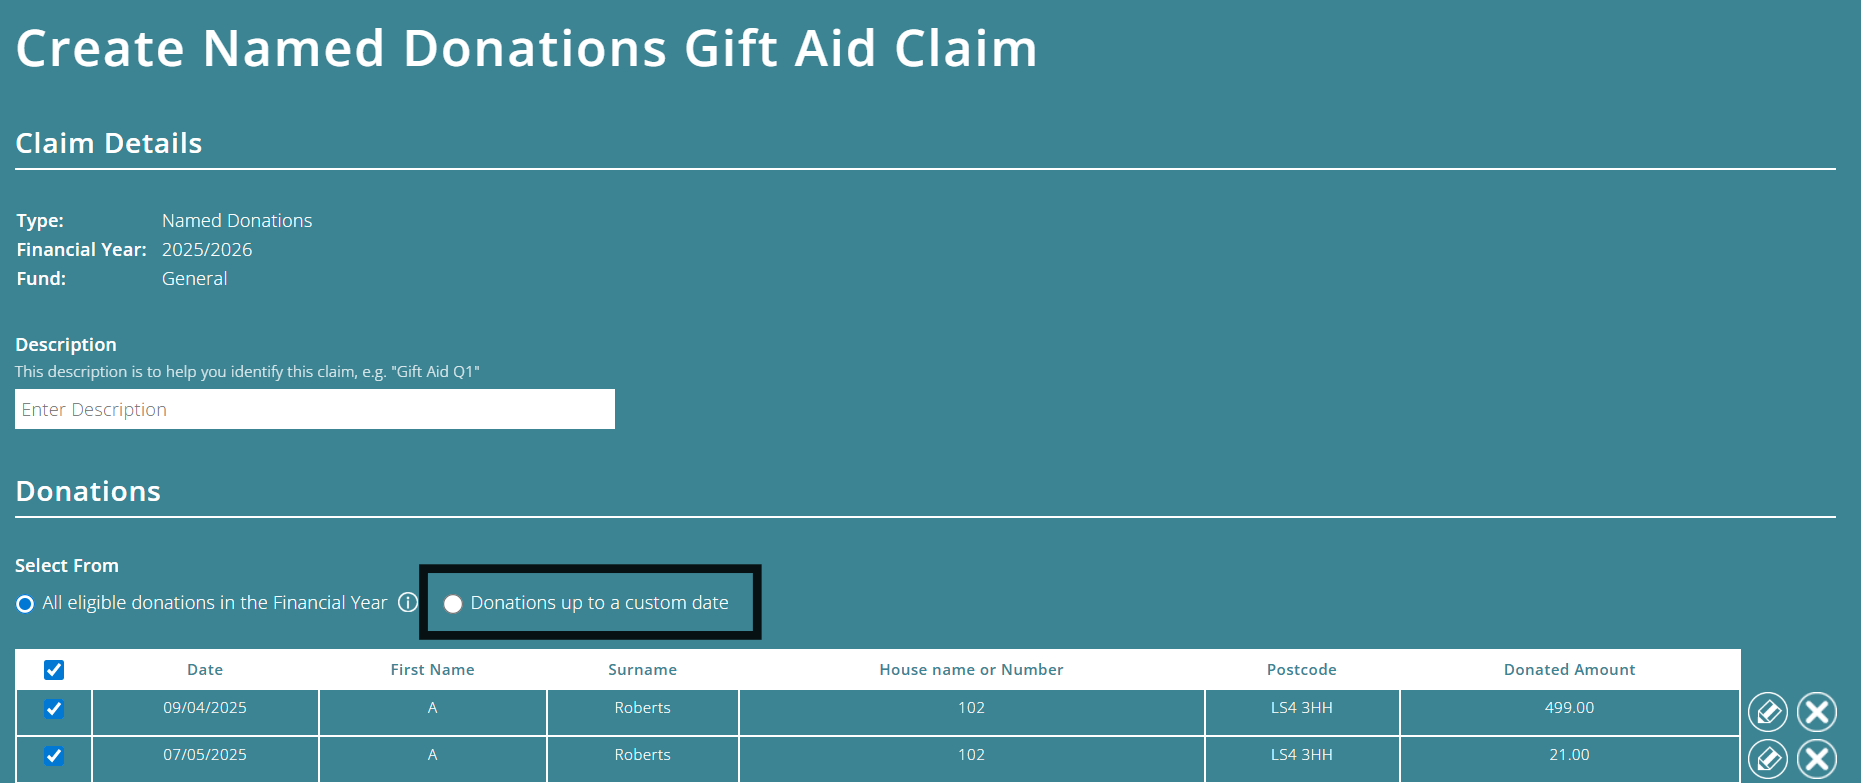Viewport: 1861px width, 783px height.
Task: Click the 'Donations' section heading
Action: point(88,491)
